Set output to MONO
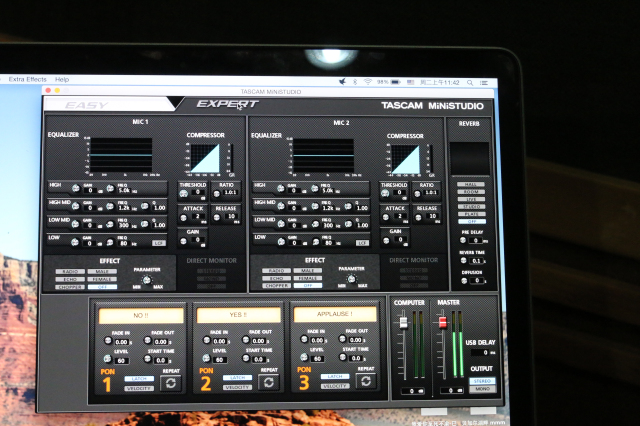640x426 pixels. (x=482, y=389)
